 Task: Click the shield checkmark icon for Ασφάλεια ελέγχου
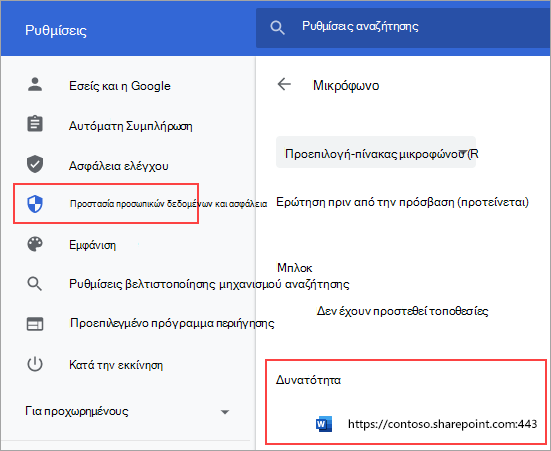(35, 164)
